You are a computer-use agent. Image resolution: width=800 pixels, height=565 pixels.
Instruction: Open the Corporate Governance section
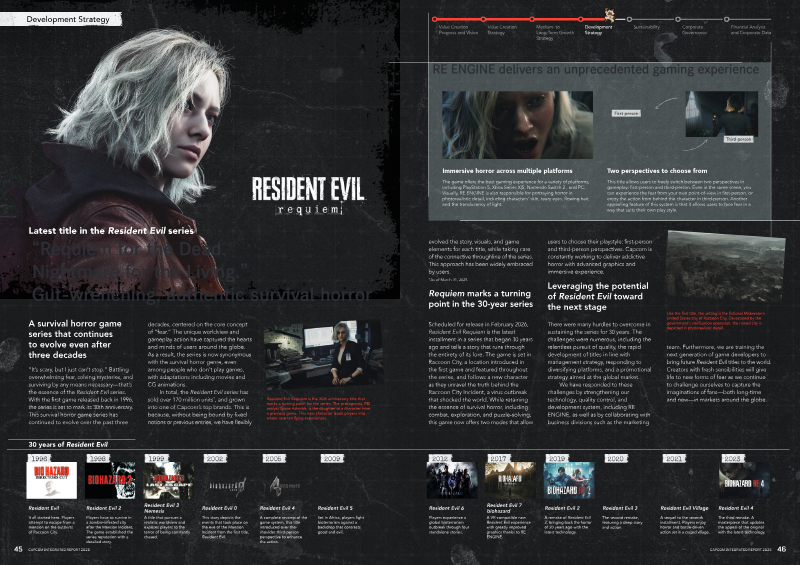pyautogui.click(x=694, y=29)
